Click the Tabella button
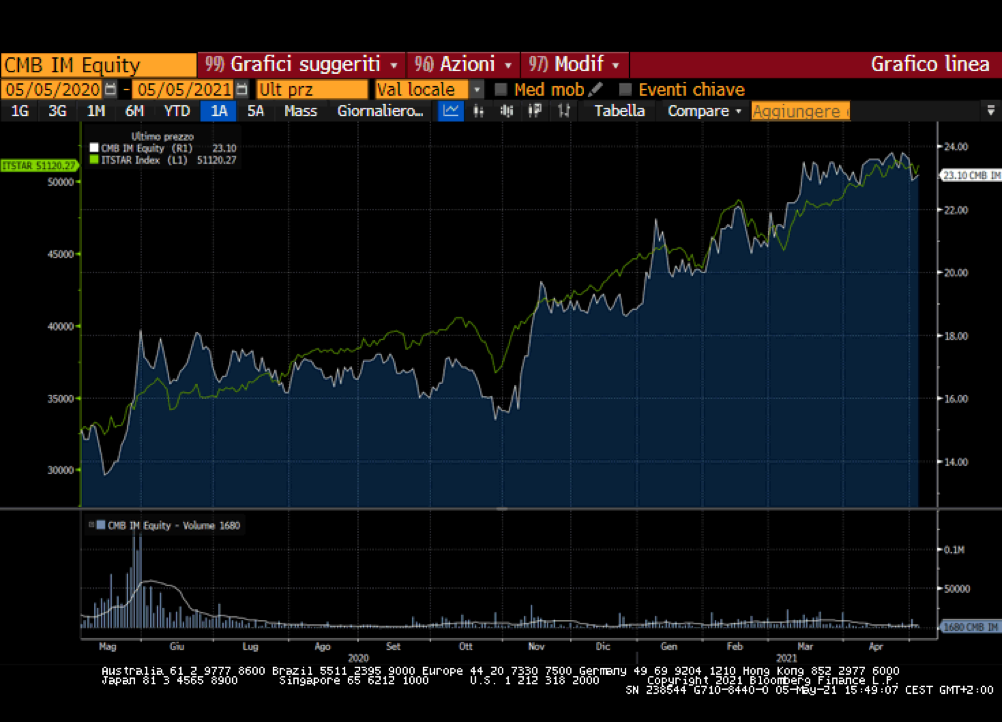The image size is (1002, 722). [619, 111]
